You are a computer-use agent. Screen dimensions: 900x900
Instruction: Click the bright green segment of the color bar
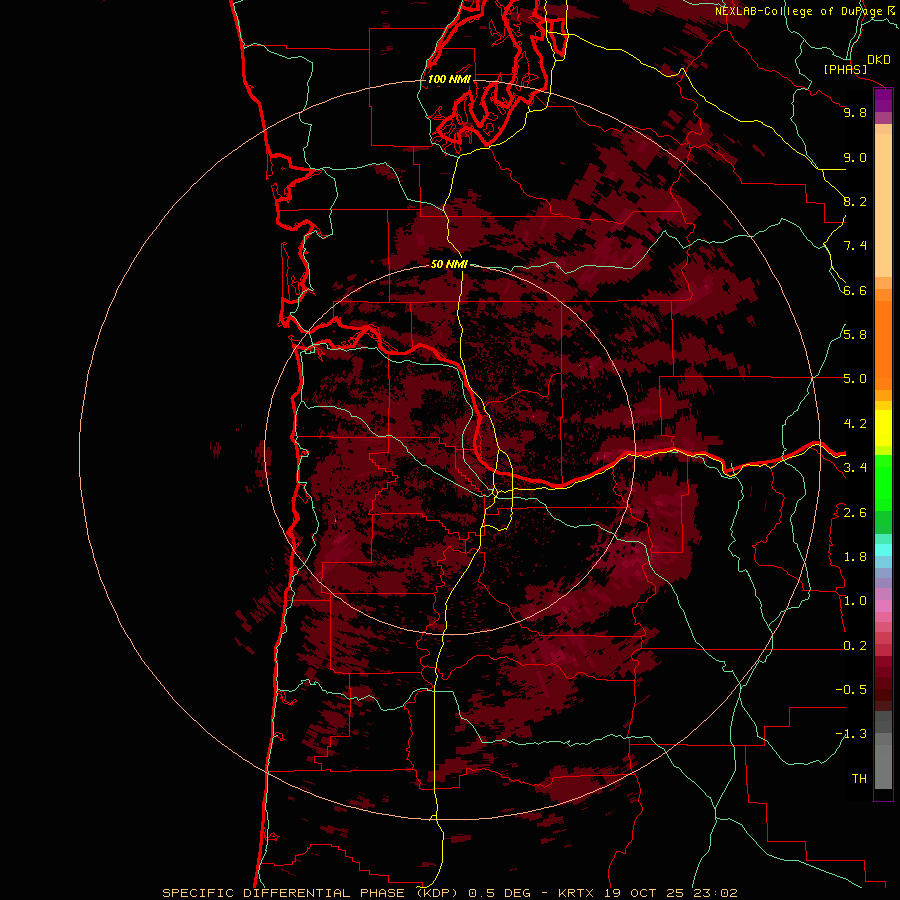(883, 483)
